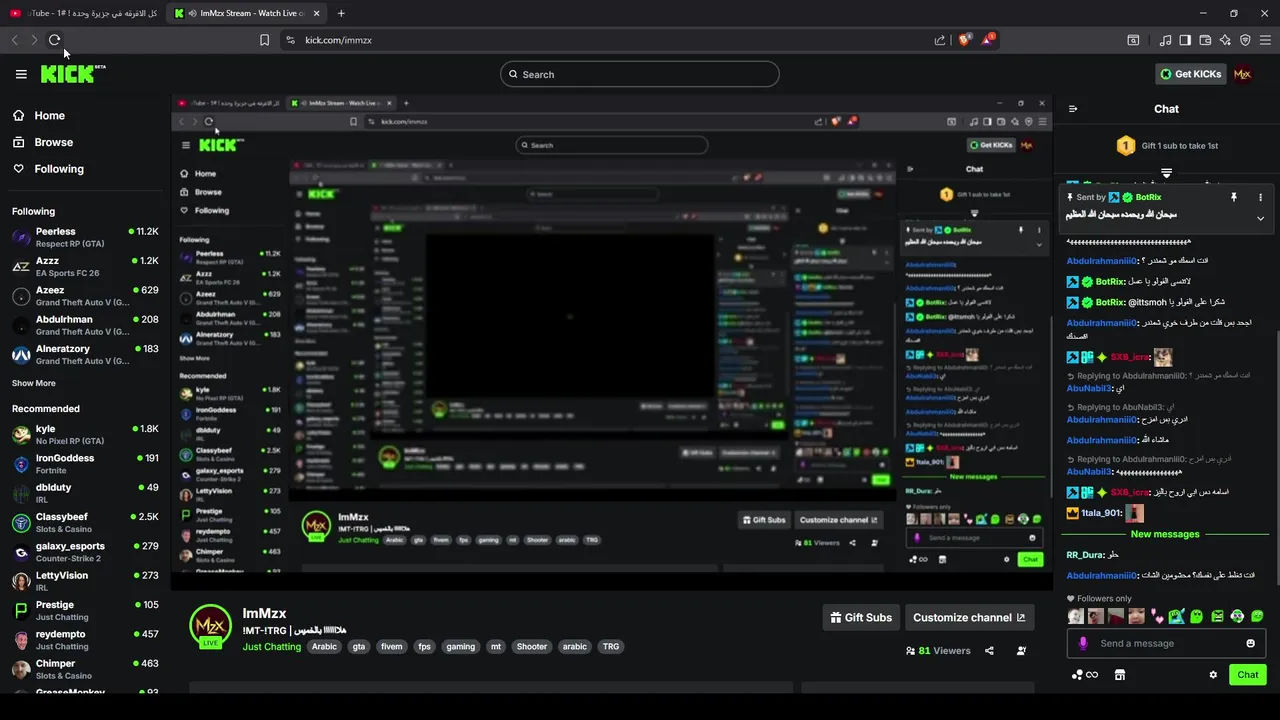Go to Home in the Kick sidebar

tap(49, 115)
